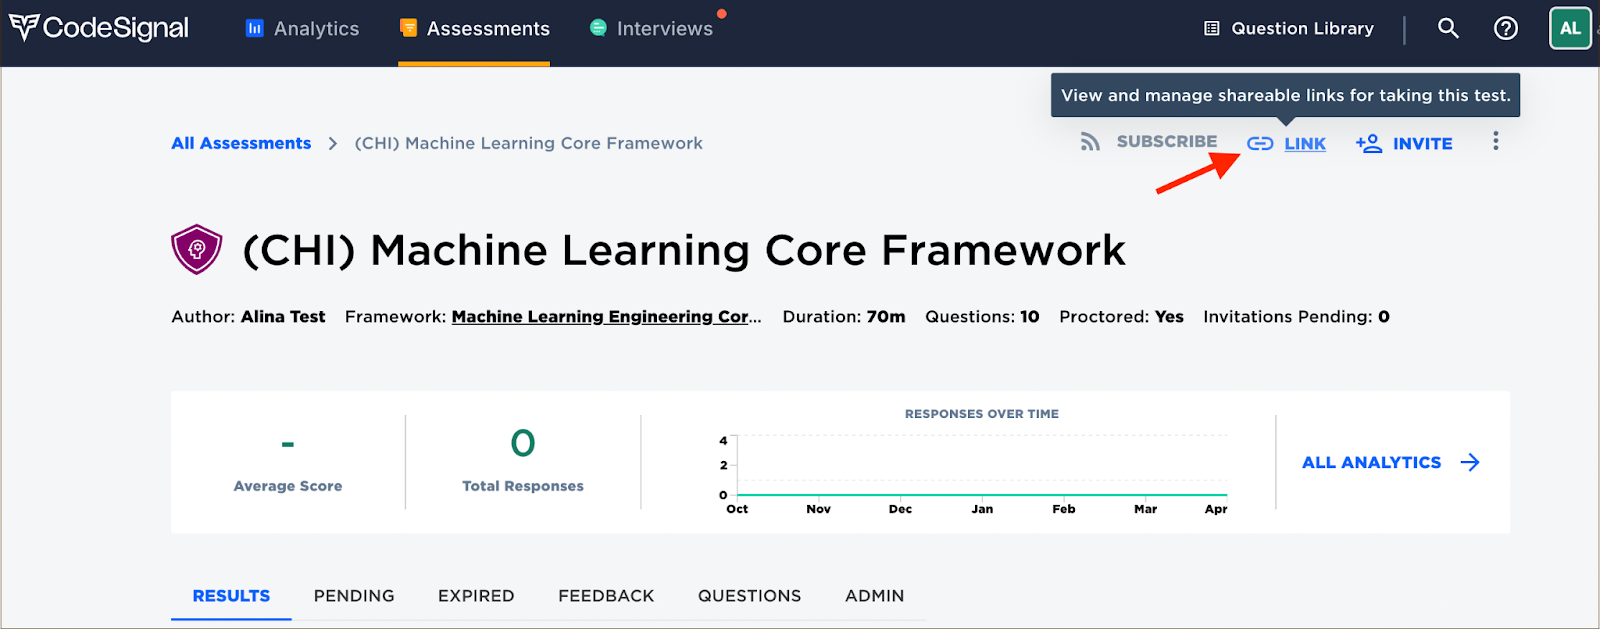The height and width of the screenshot is (629, 1600).
Task: Click the RSS subscribe icon
Action: 1090,142
